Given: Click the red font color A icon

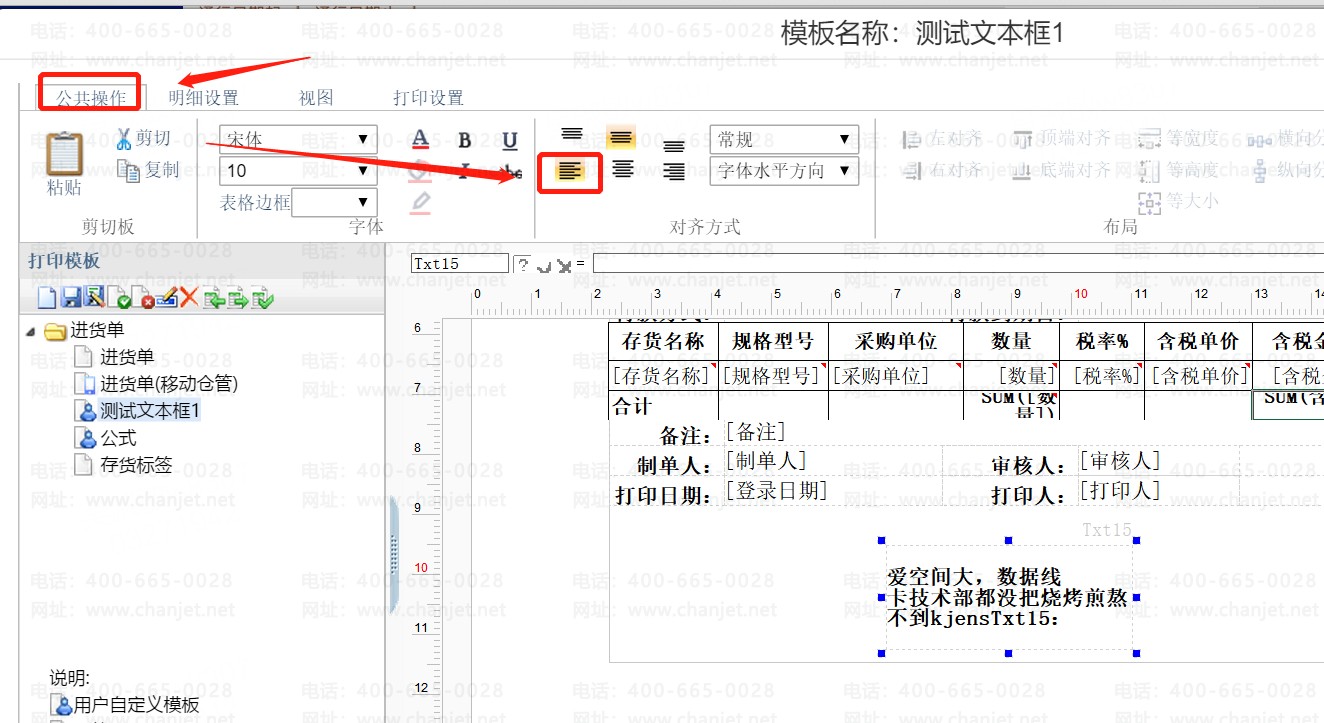Looking at the screenshot, I should click(421, 140).
